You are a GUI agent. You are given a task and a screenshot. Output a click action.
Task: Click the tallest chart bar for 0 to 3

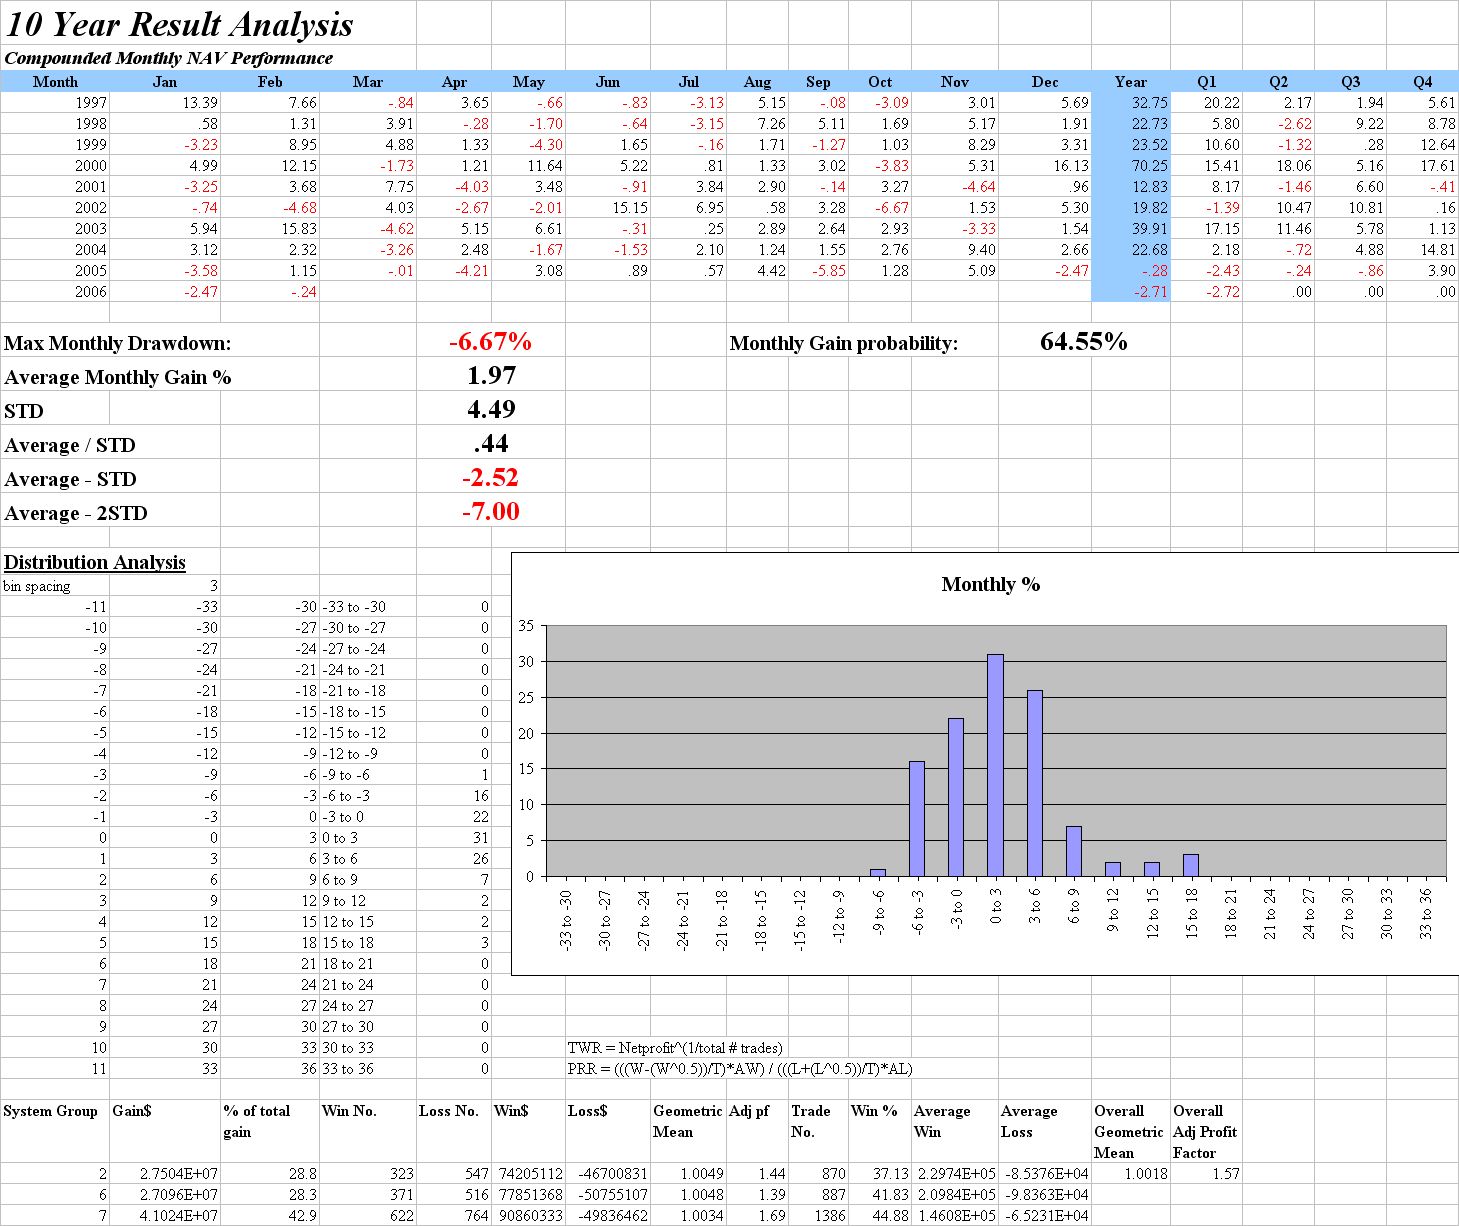(995, 765)
